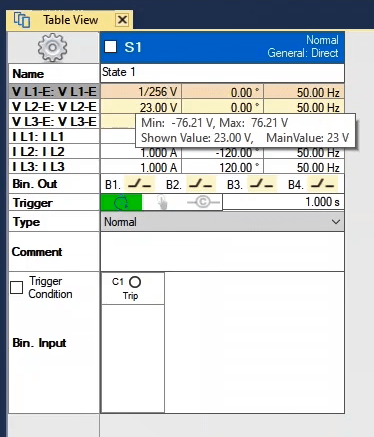Screen dimensions: 374x437
Task: Edit the State 1 name field
Action: click(222, 73)
